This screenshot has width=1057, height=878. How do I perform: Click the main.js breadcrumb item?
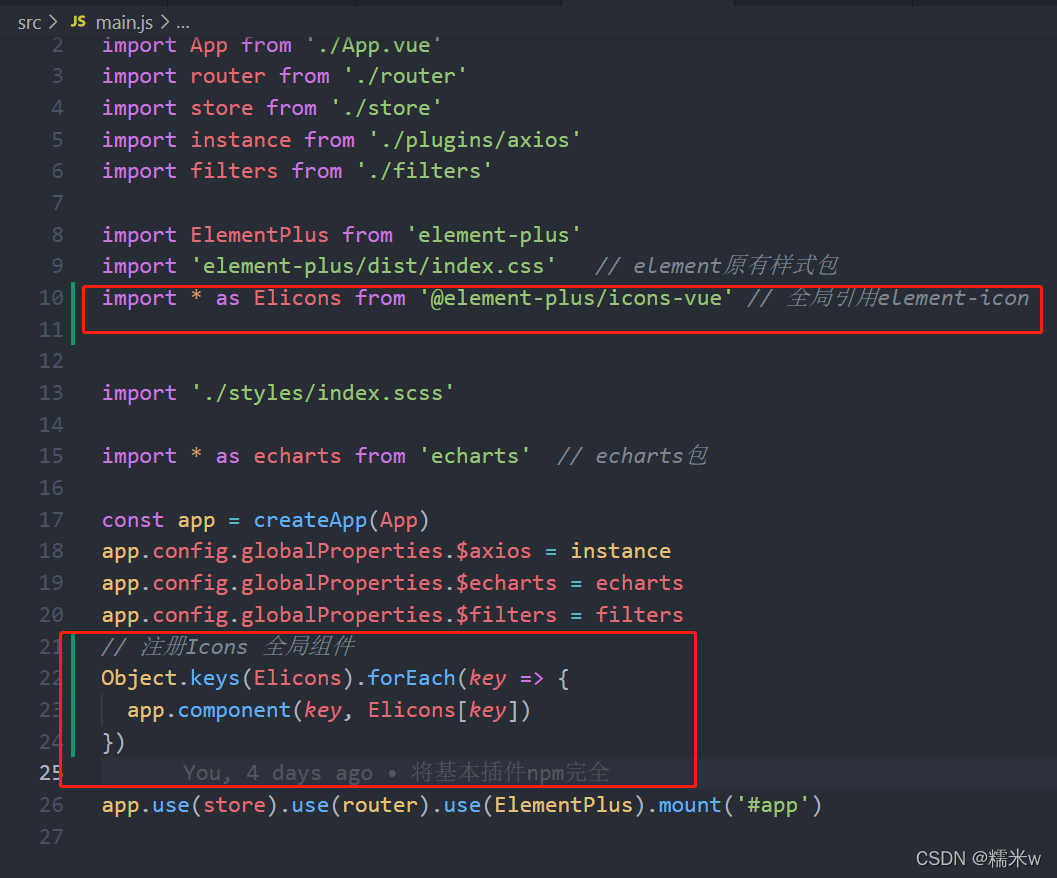click(124, 23)
